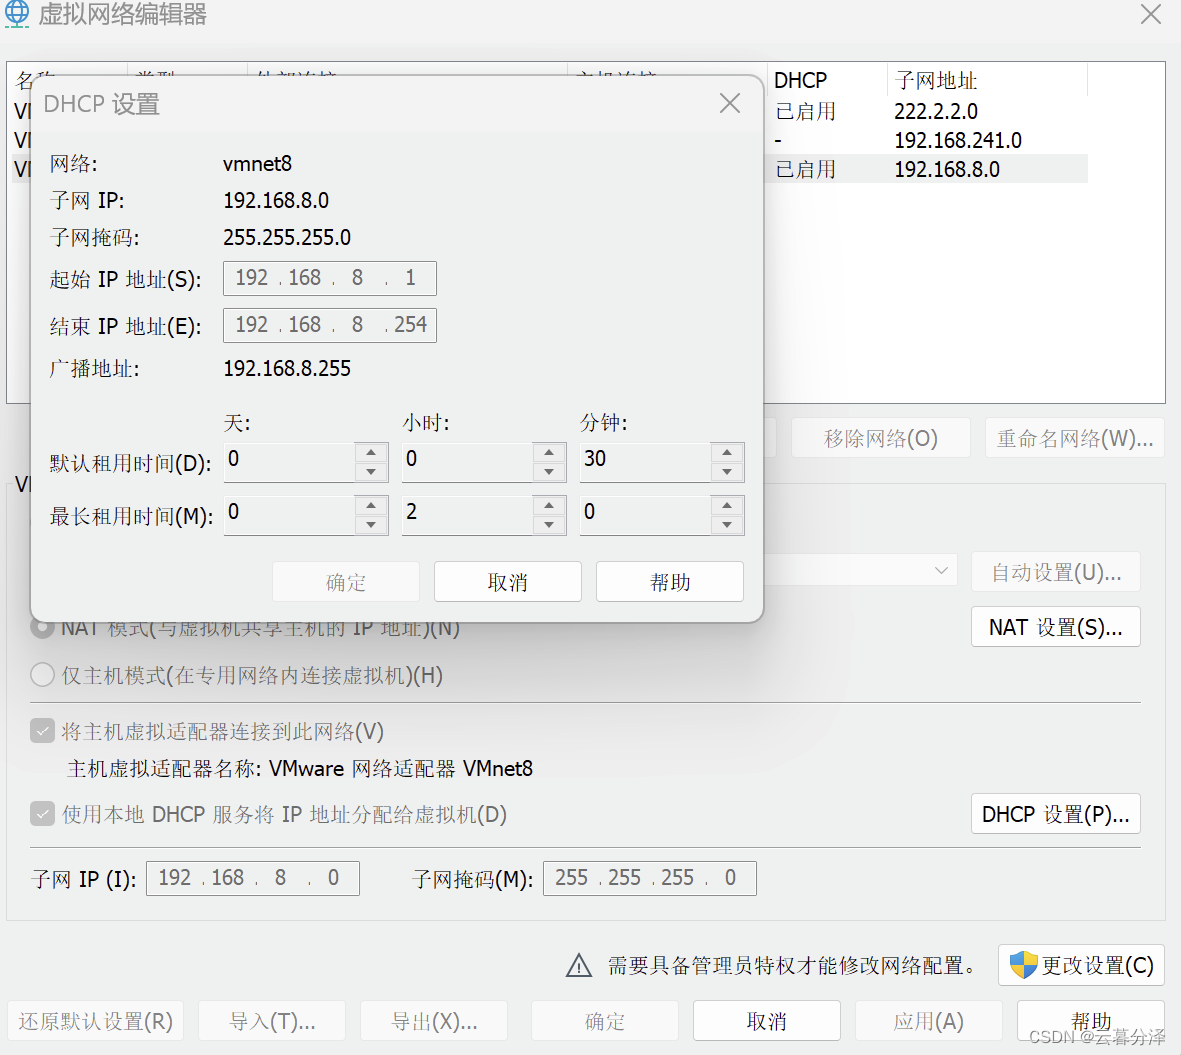Toggle 使用本地 DHCP 服务 checkbox

pyautogui.click(x=42, y=814)
